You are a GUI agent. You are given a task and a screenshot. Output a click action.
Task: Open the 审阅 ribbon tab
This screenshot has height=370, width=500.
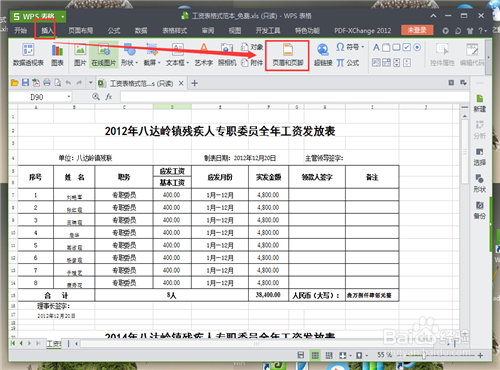(x=208, y=31)
